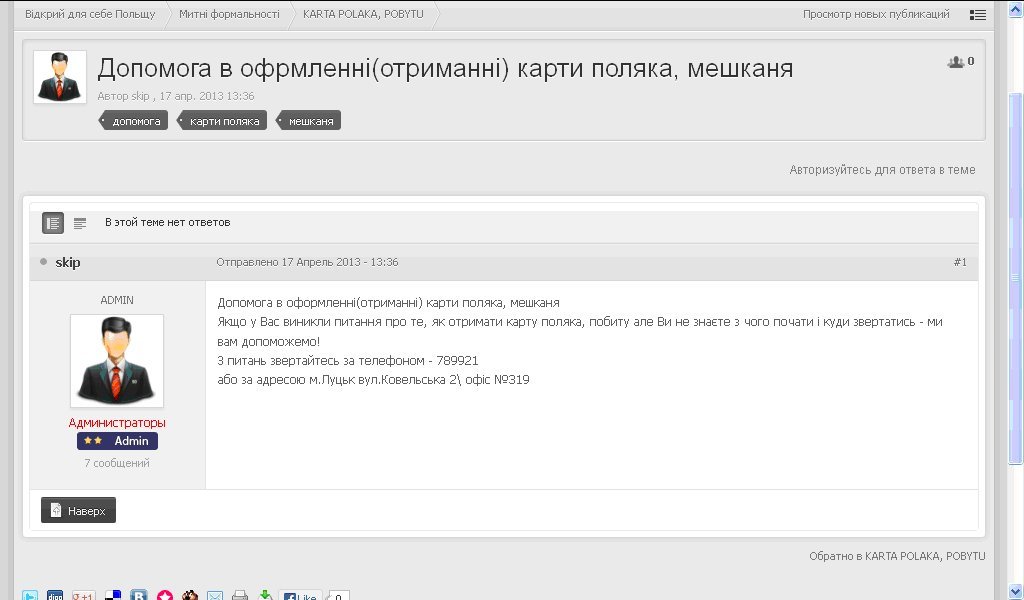
Task: Select the 'карти поляка' tag
Action: [225, 121]
